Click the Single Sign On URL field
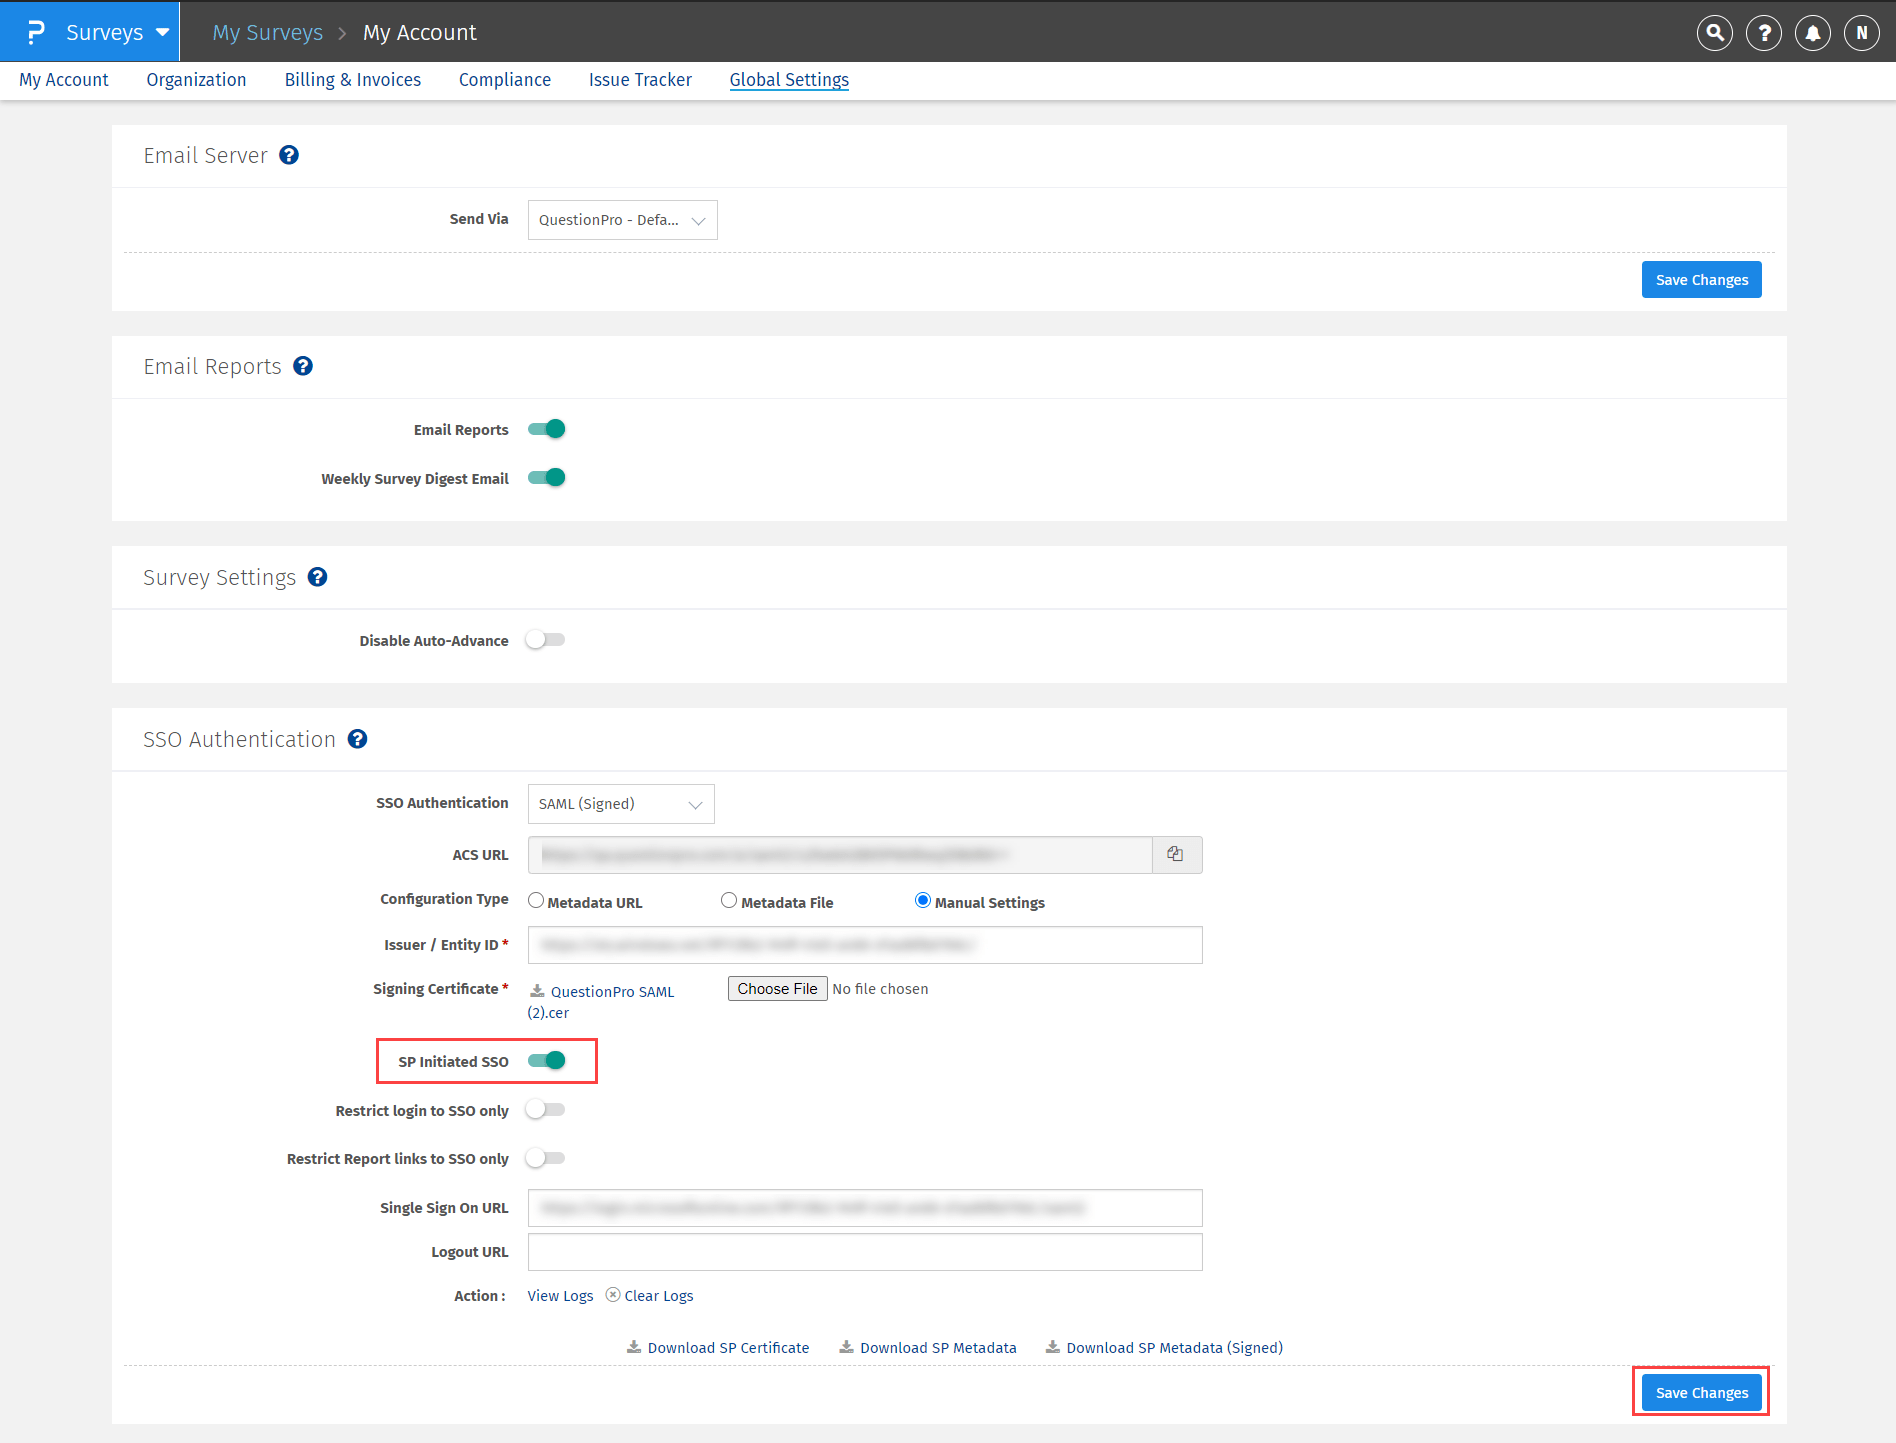The image size is (1896, 1443). [x=865, y=1208]
